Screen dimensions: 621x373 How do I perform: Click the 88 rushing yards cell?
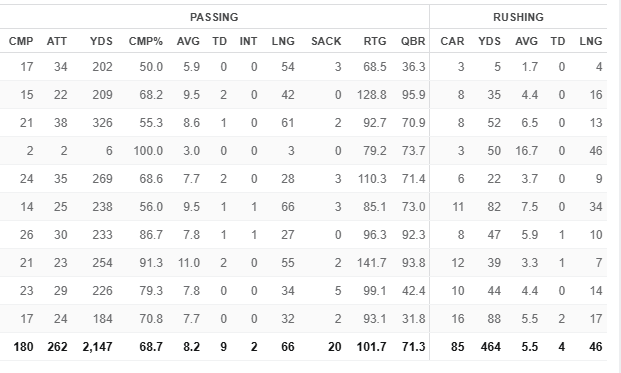pyautogui.click(x=494, y=319)
